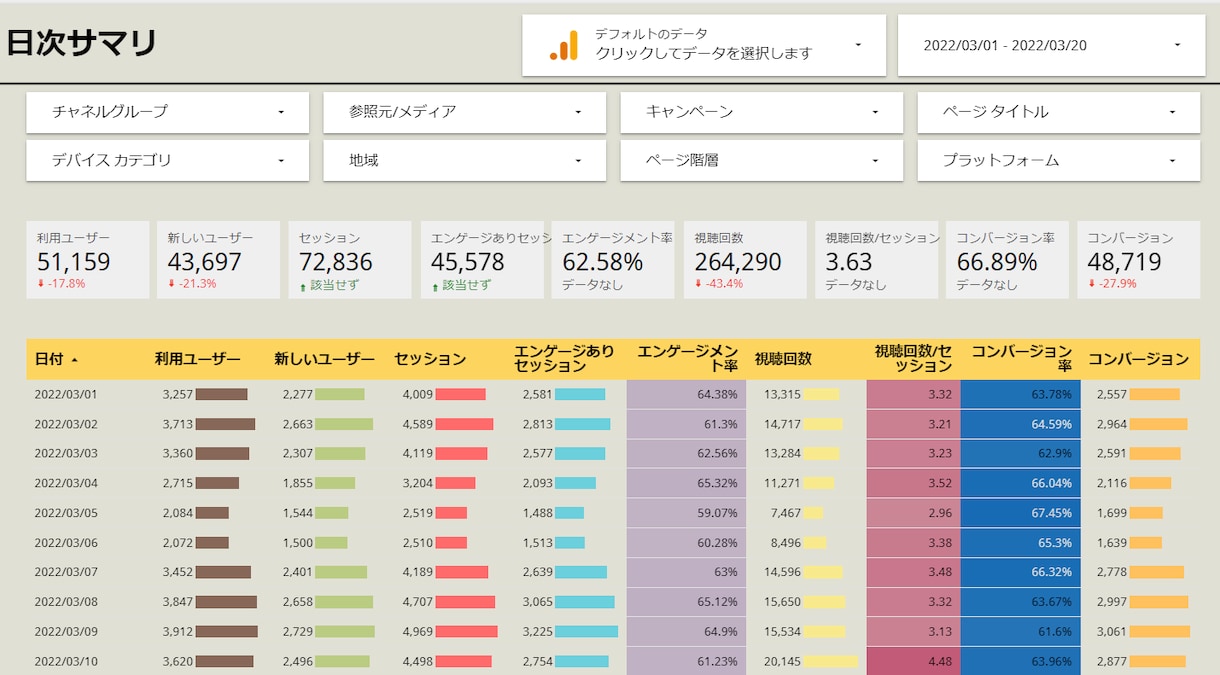This screenshot has width=1220, height=675.
Task: Sort table by 新しいユーザー column header
Action: (x=325, y=359)
